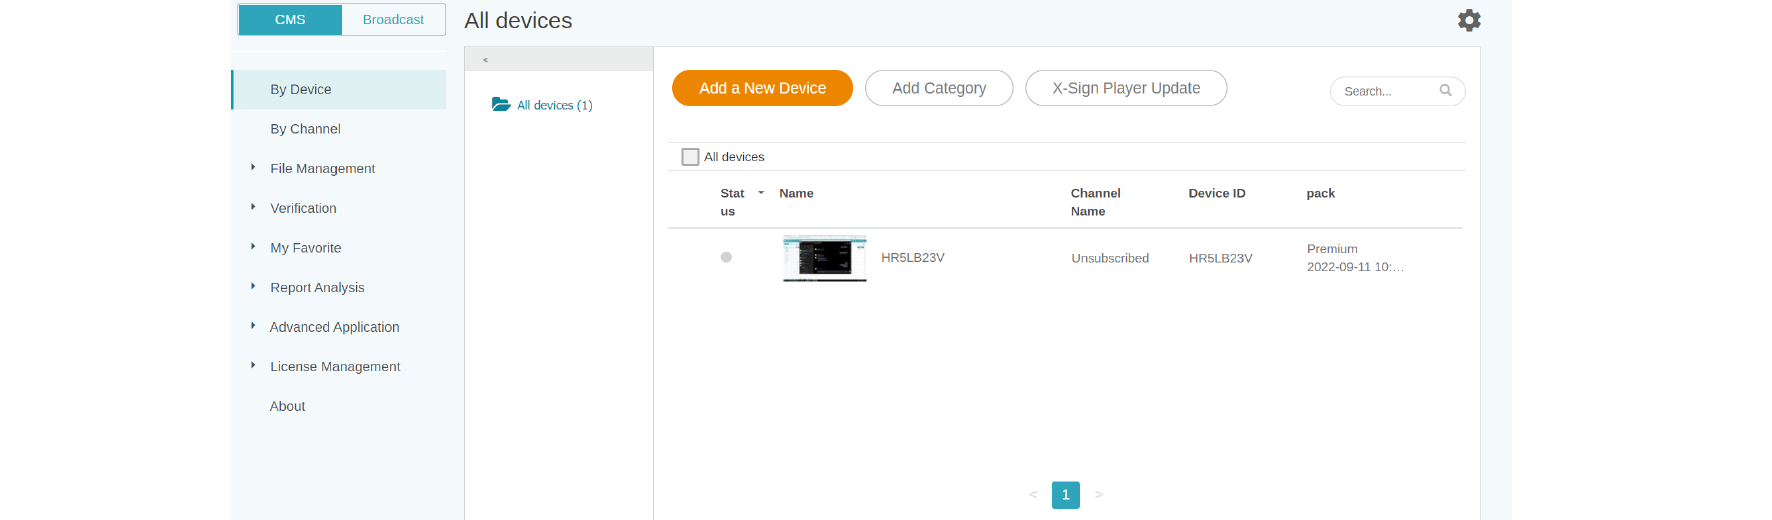Screen dimensions: 1772x520
Task: Go to the previous page arrow
Action: [x=1033, y=495]
